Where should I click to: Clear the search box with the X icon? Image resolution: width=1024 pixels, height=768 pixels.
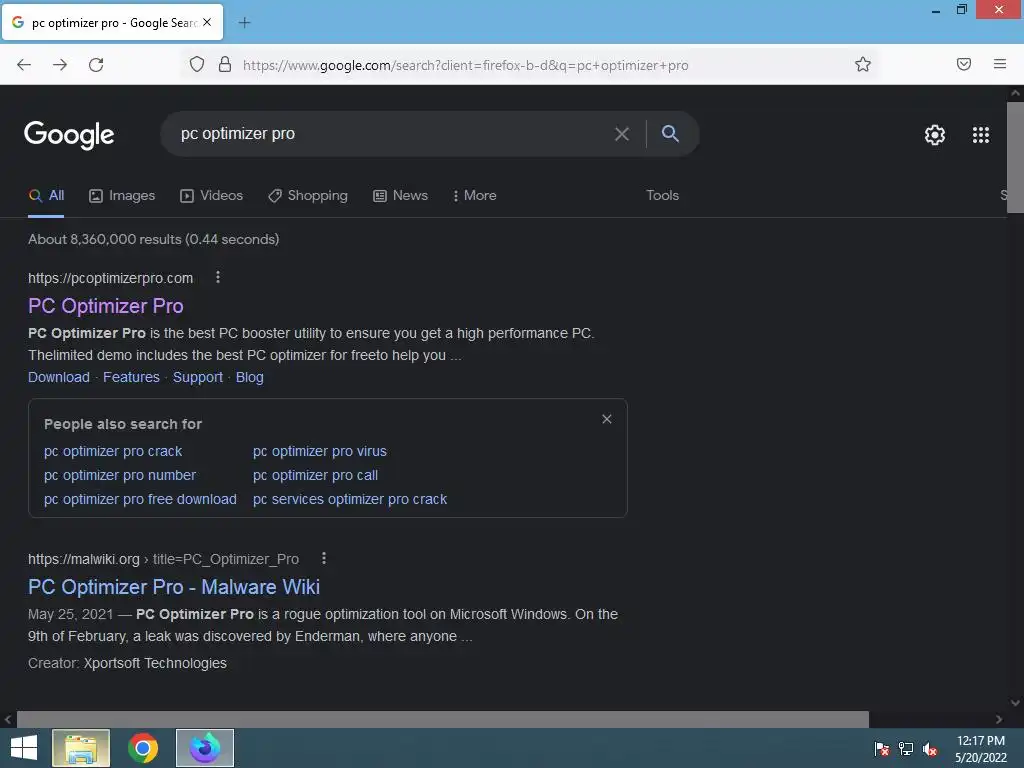622,134
